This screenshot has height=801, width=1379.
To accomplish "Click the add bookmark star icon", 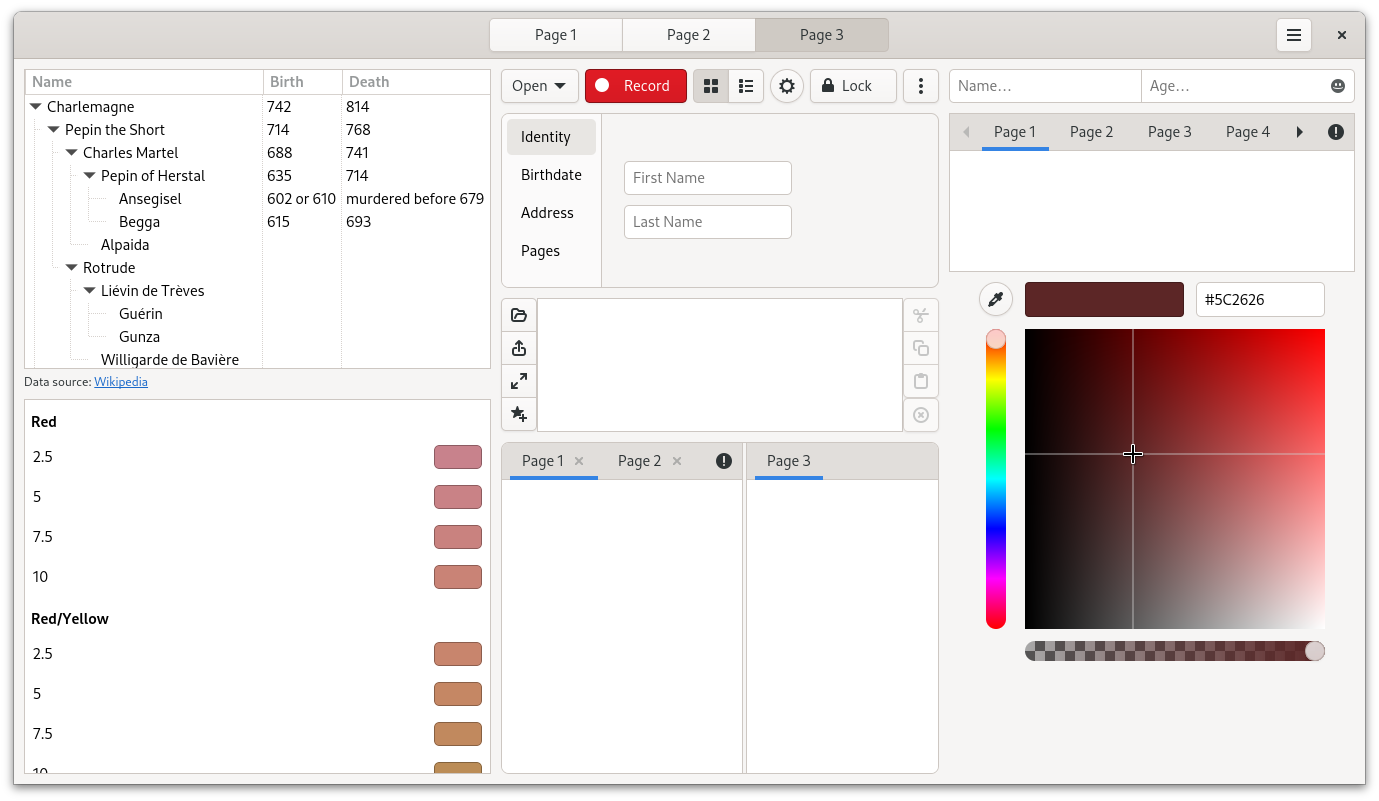I will (x=519, y=414).
